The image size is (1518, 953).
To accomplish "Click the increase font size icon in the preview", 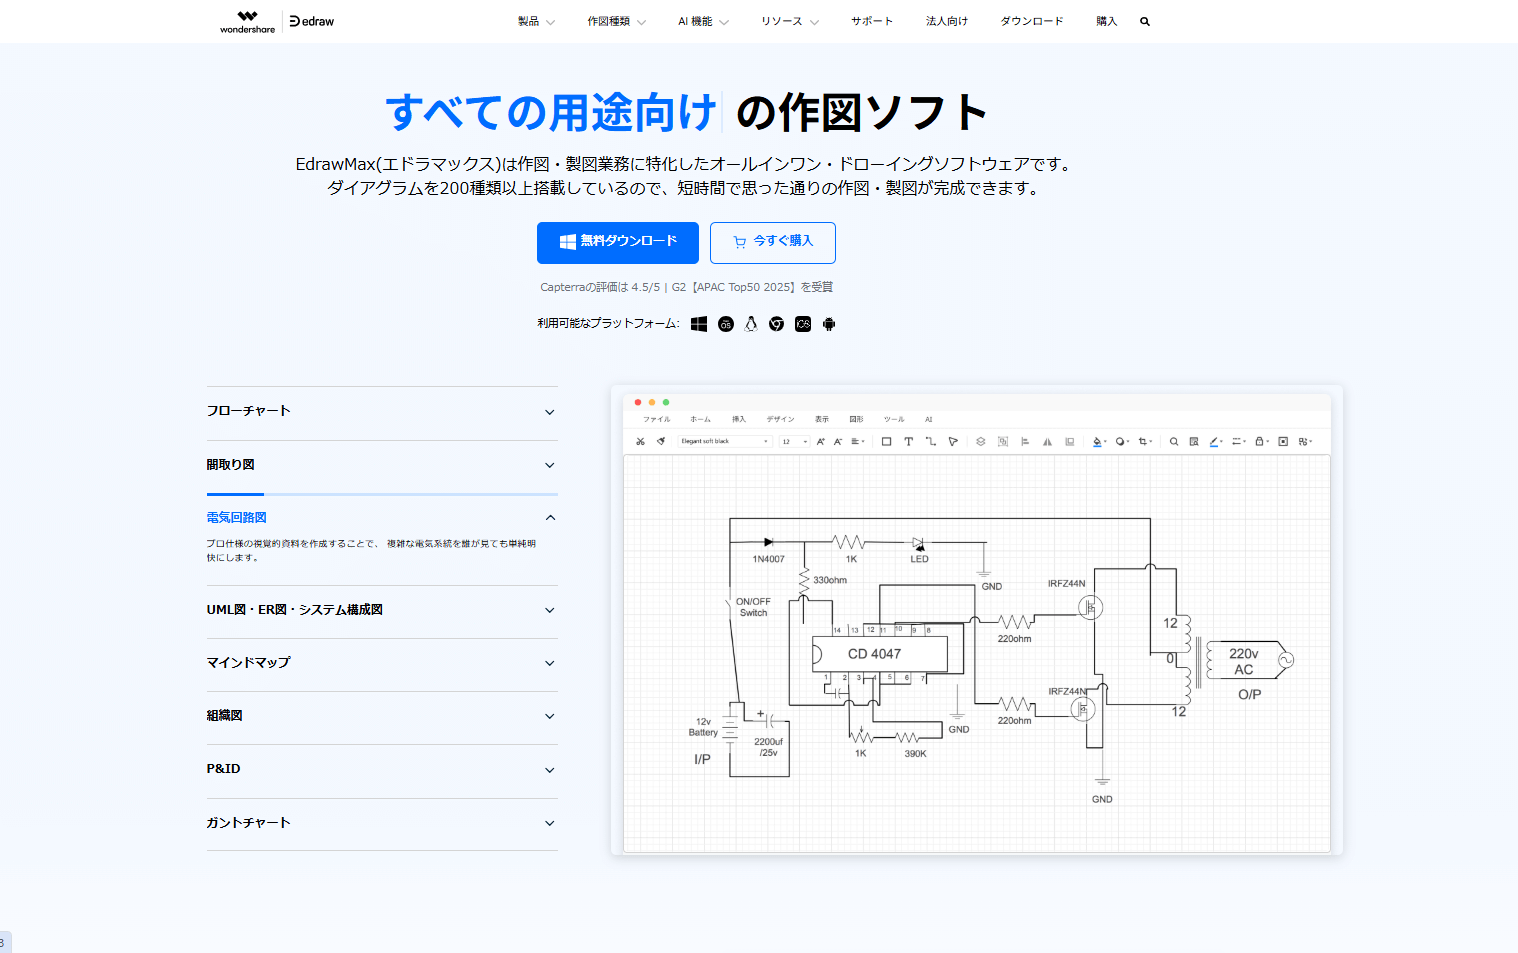I will [x=821, y=441].
